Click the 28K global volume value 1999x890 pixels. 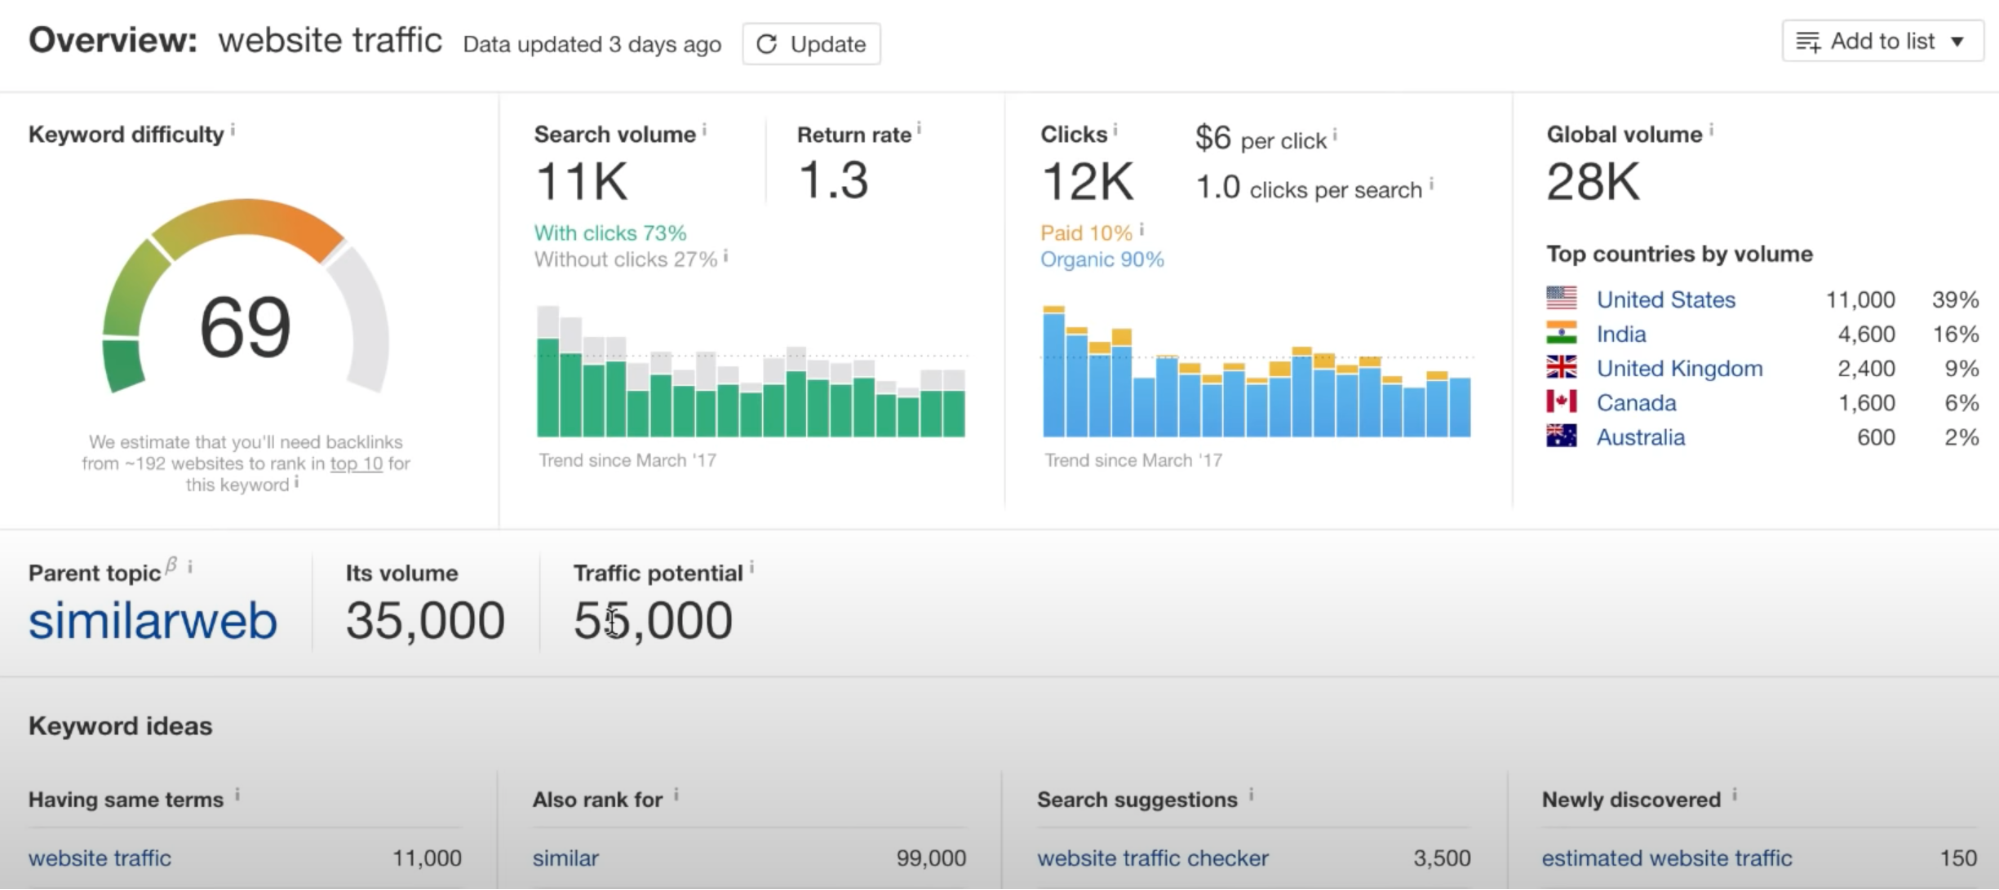click(x=1594, y=182)
